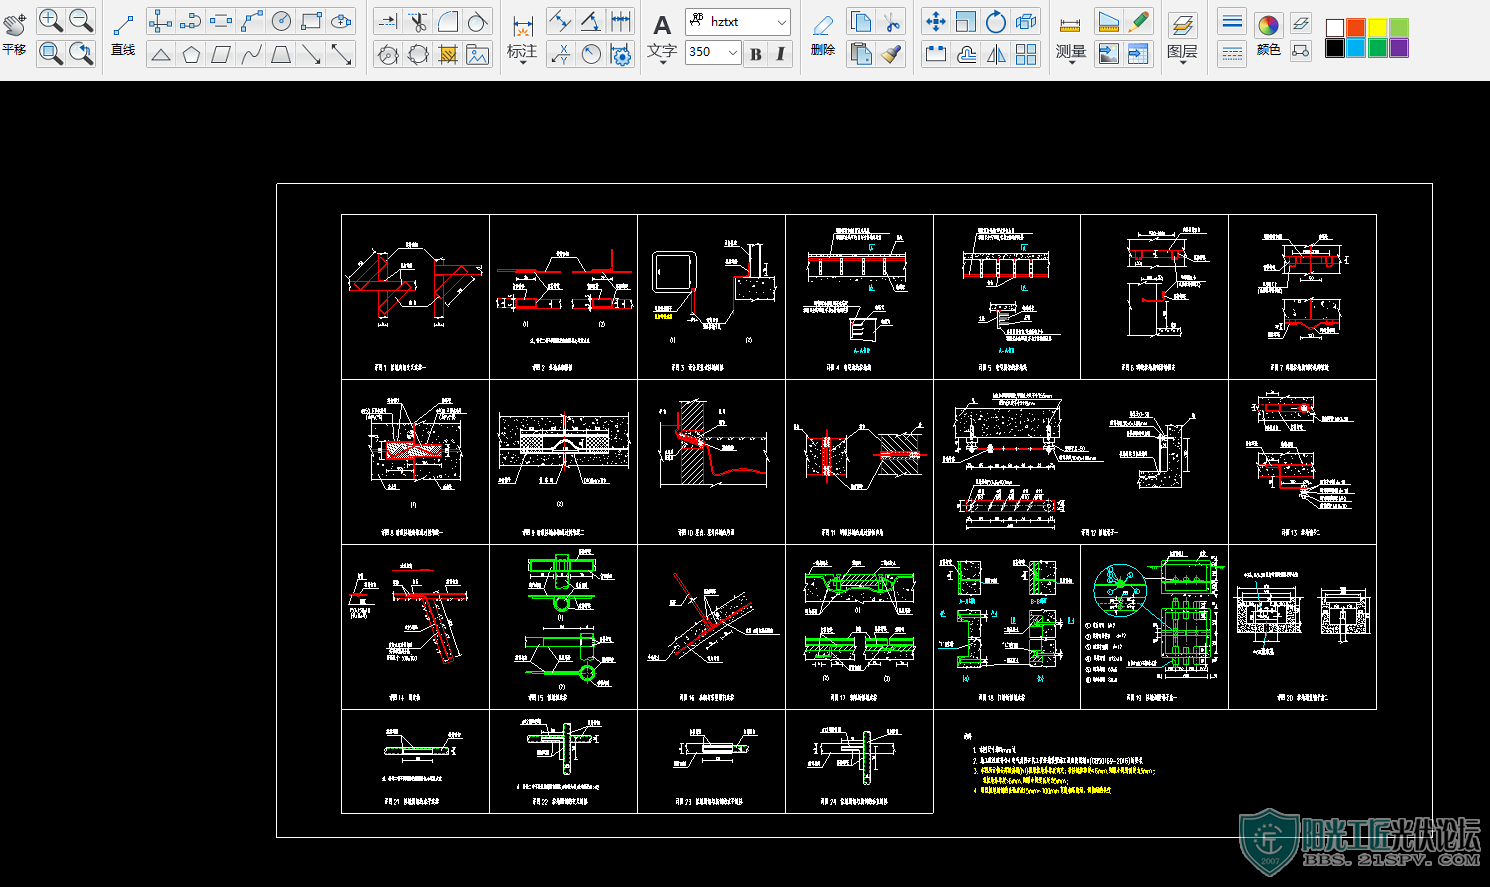Click the line weight button

coord(1232,21)
